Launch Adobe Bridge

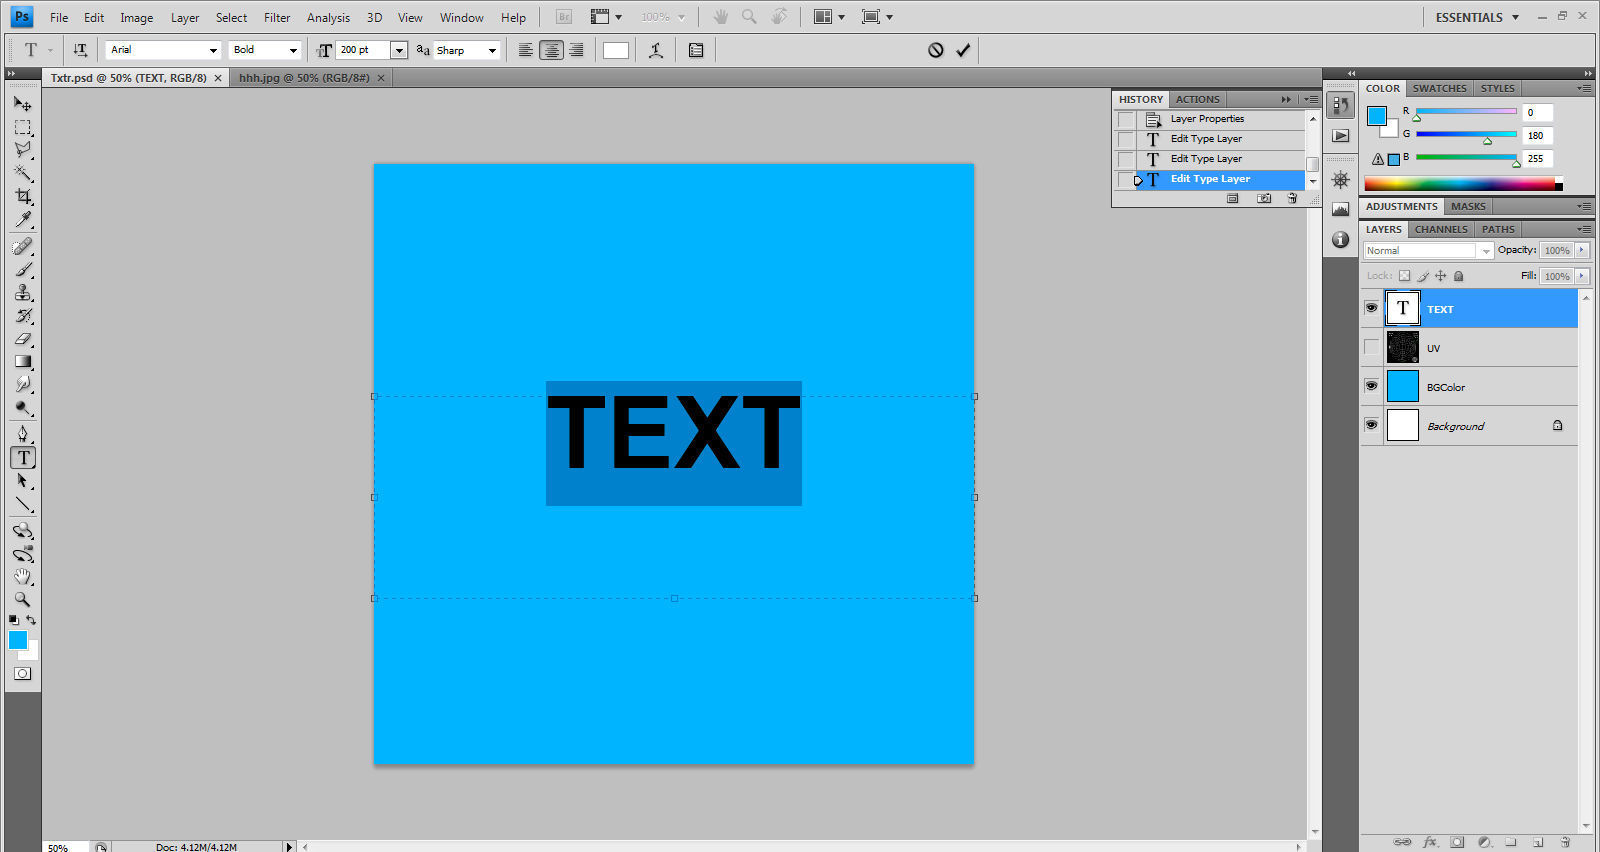[x=564, y=17]
